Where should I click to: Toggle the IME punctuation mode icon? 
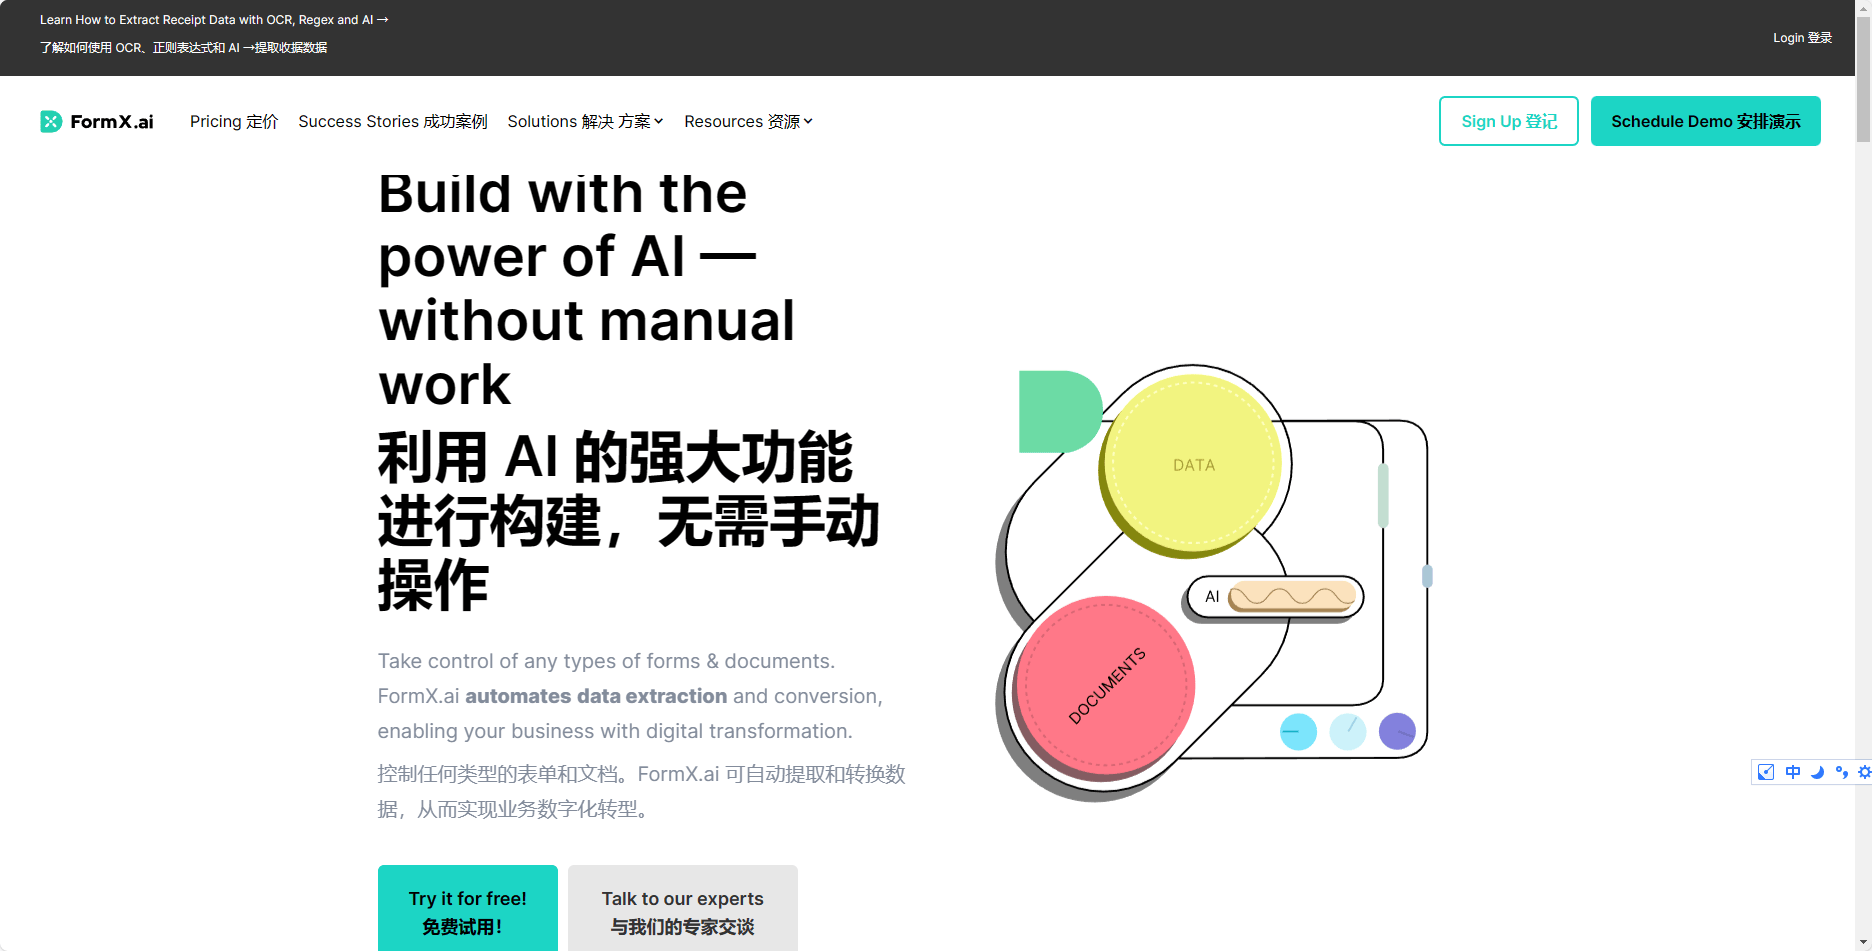click(x=1841, y=772)
